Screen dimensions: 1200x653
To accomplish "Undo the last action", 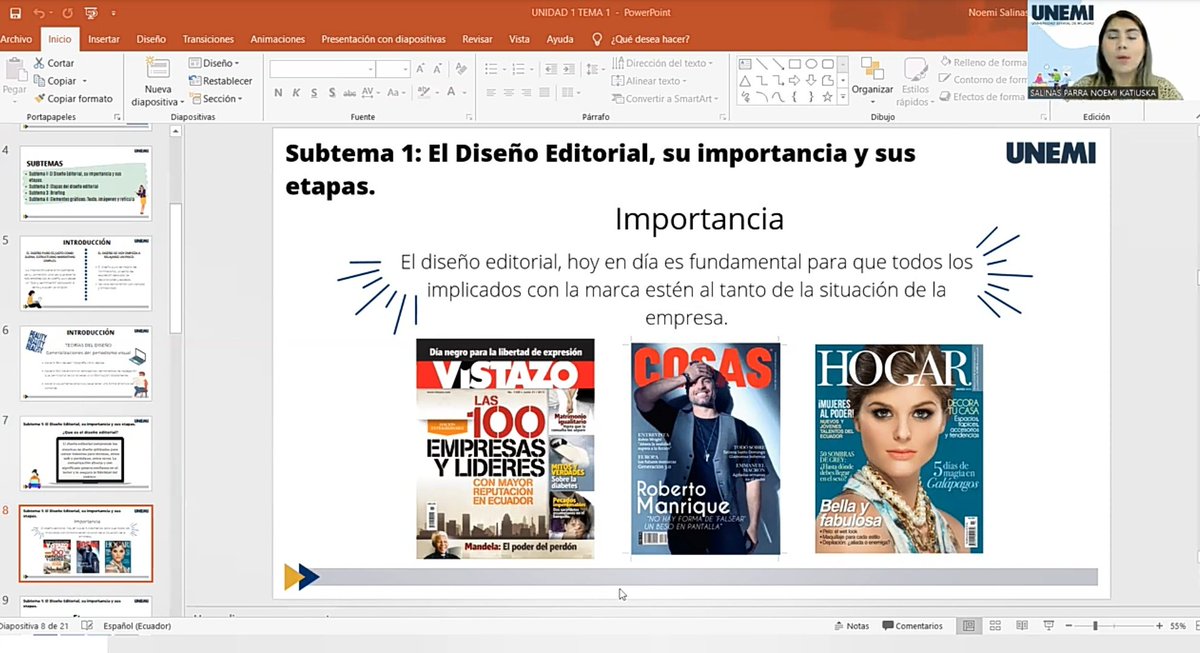I will point(38,13).
